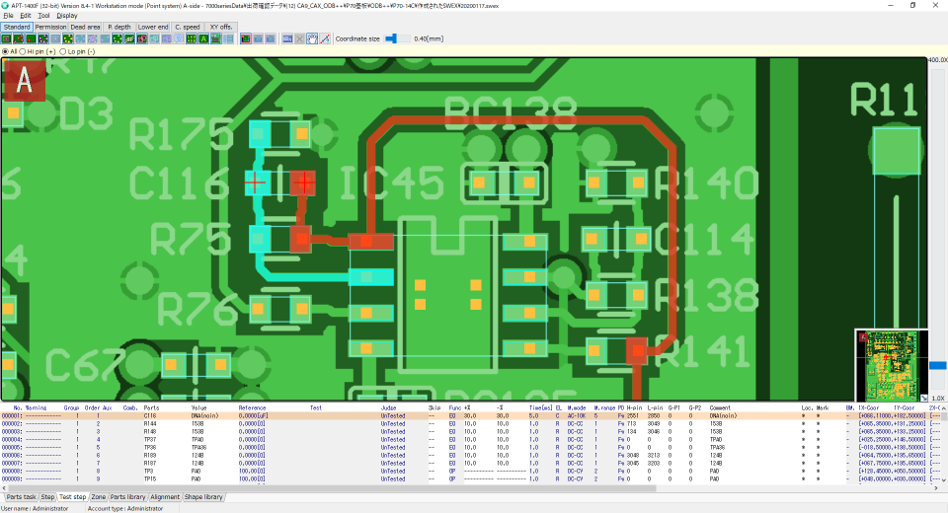
Task: Switch to the Standard toolbar tab
Action: coord(16,27)
